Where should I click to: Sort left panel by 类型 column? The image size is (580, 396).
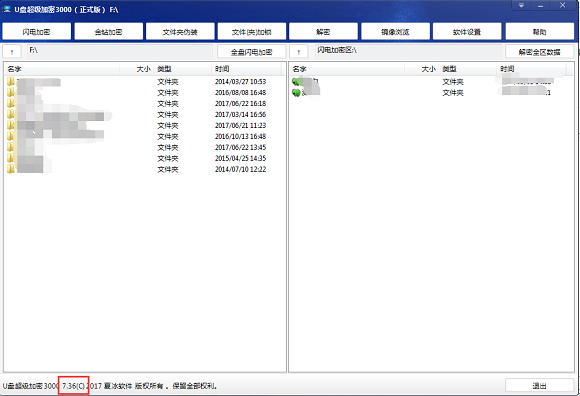(x=183, y=69)
